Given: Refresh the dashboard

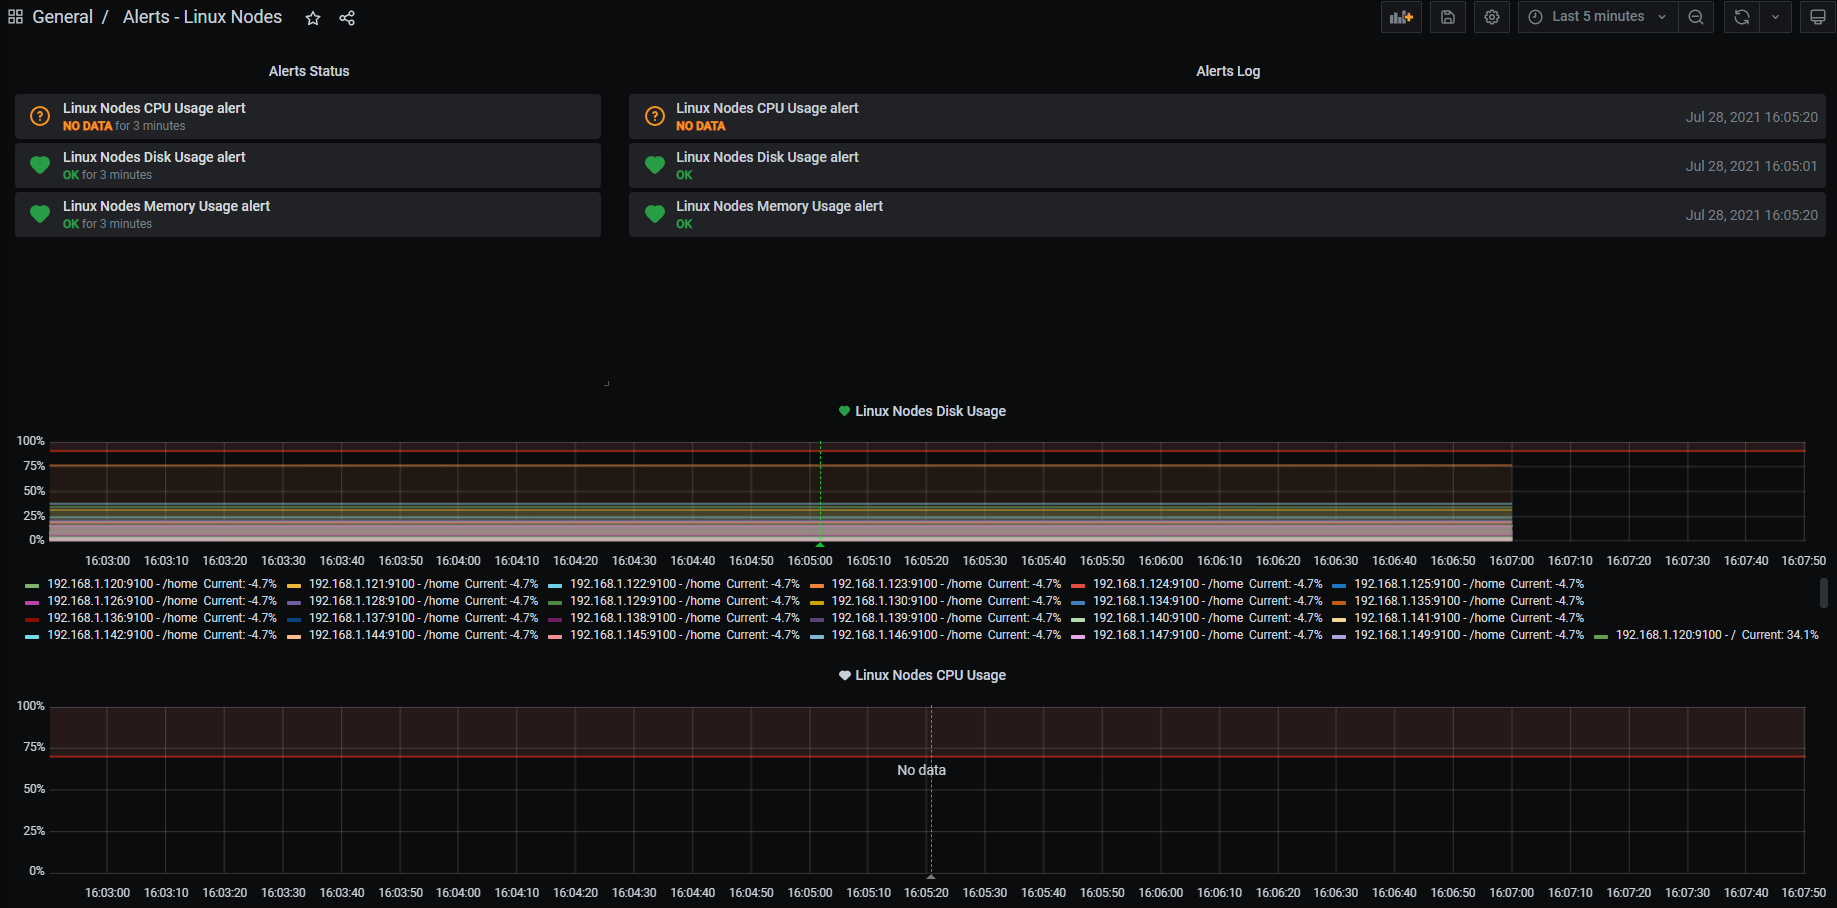Looking at the screenshot, I should pos(1741,17).
